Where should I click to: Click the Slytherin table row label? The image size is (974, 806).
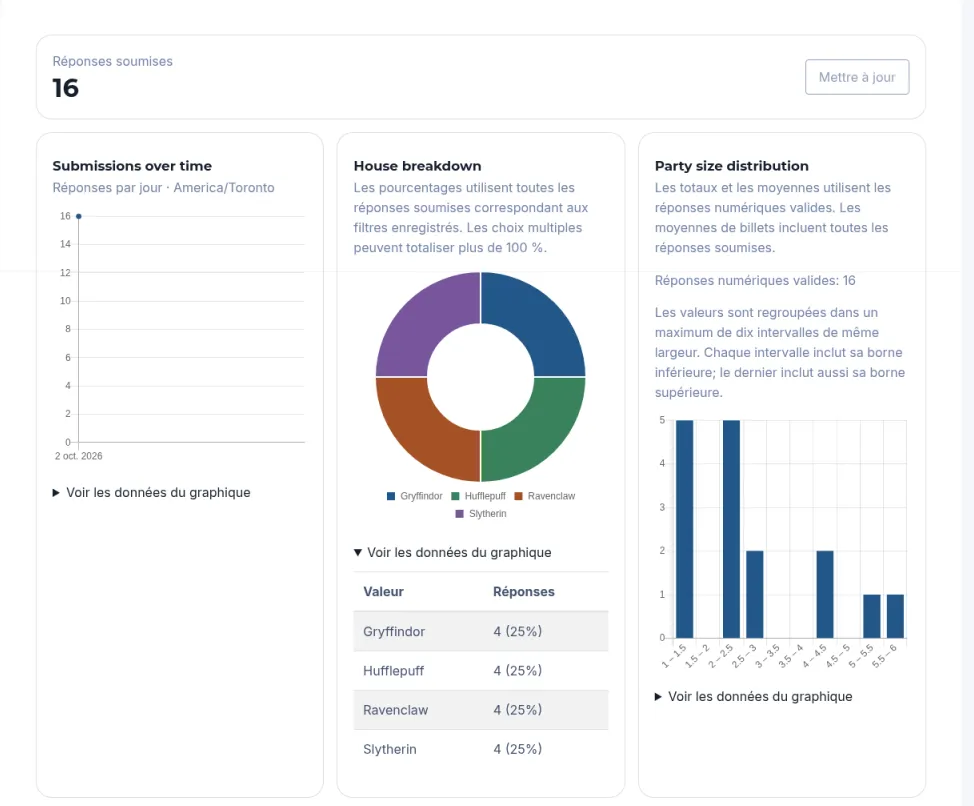[x=389, y=749]
